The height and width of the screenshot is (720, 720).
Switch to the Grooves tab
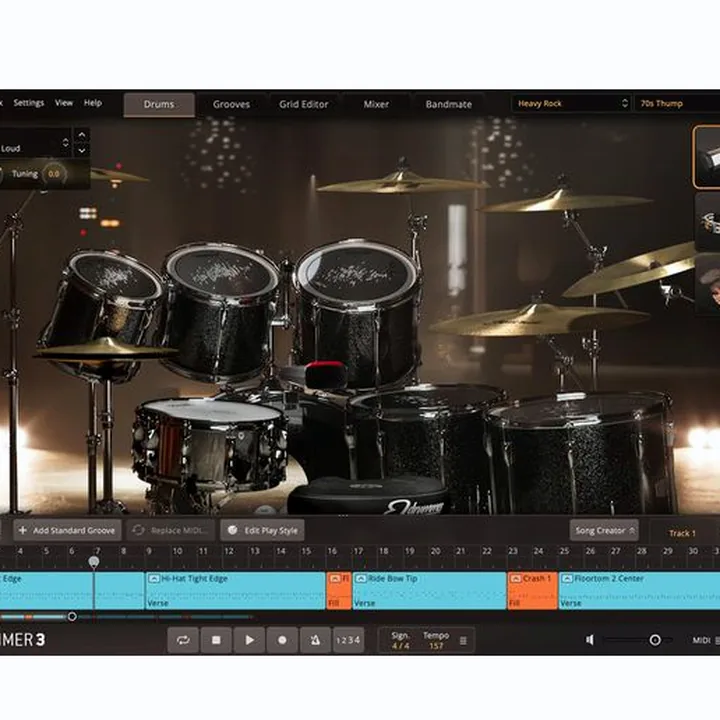231,104
